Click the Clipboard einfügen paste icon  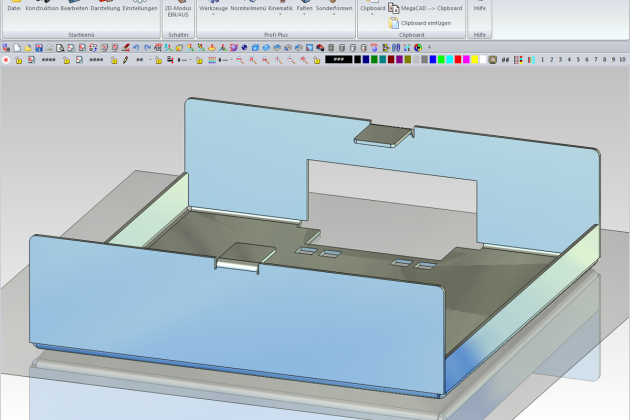pos(394,22)
